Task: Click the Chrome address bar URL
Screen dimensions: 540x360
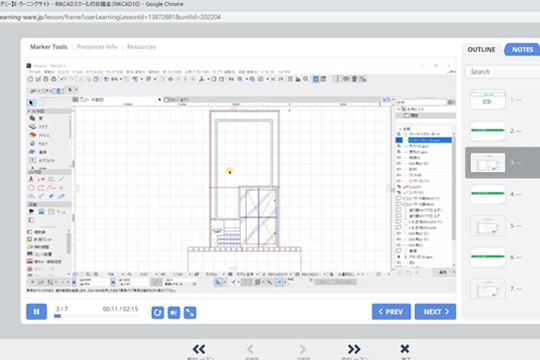Action: click(110, 17)
